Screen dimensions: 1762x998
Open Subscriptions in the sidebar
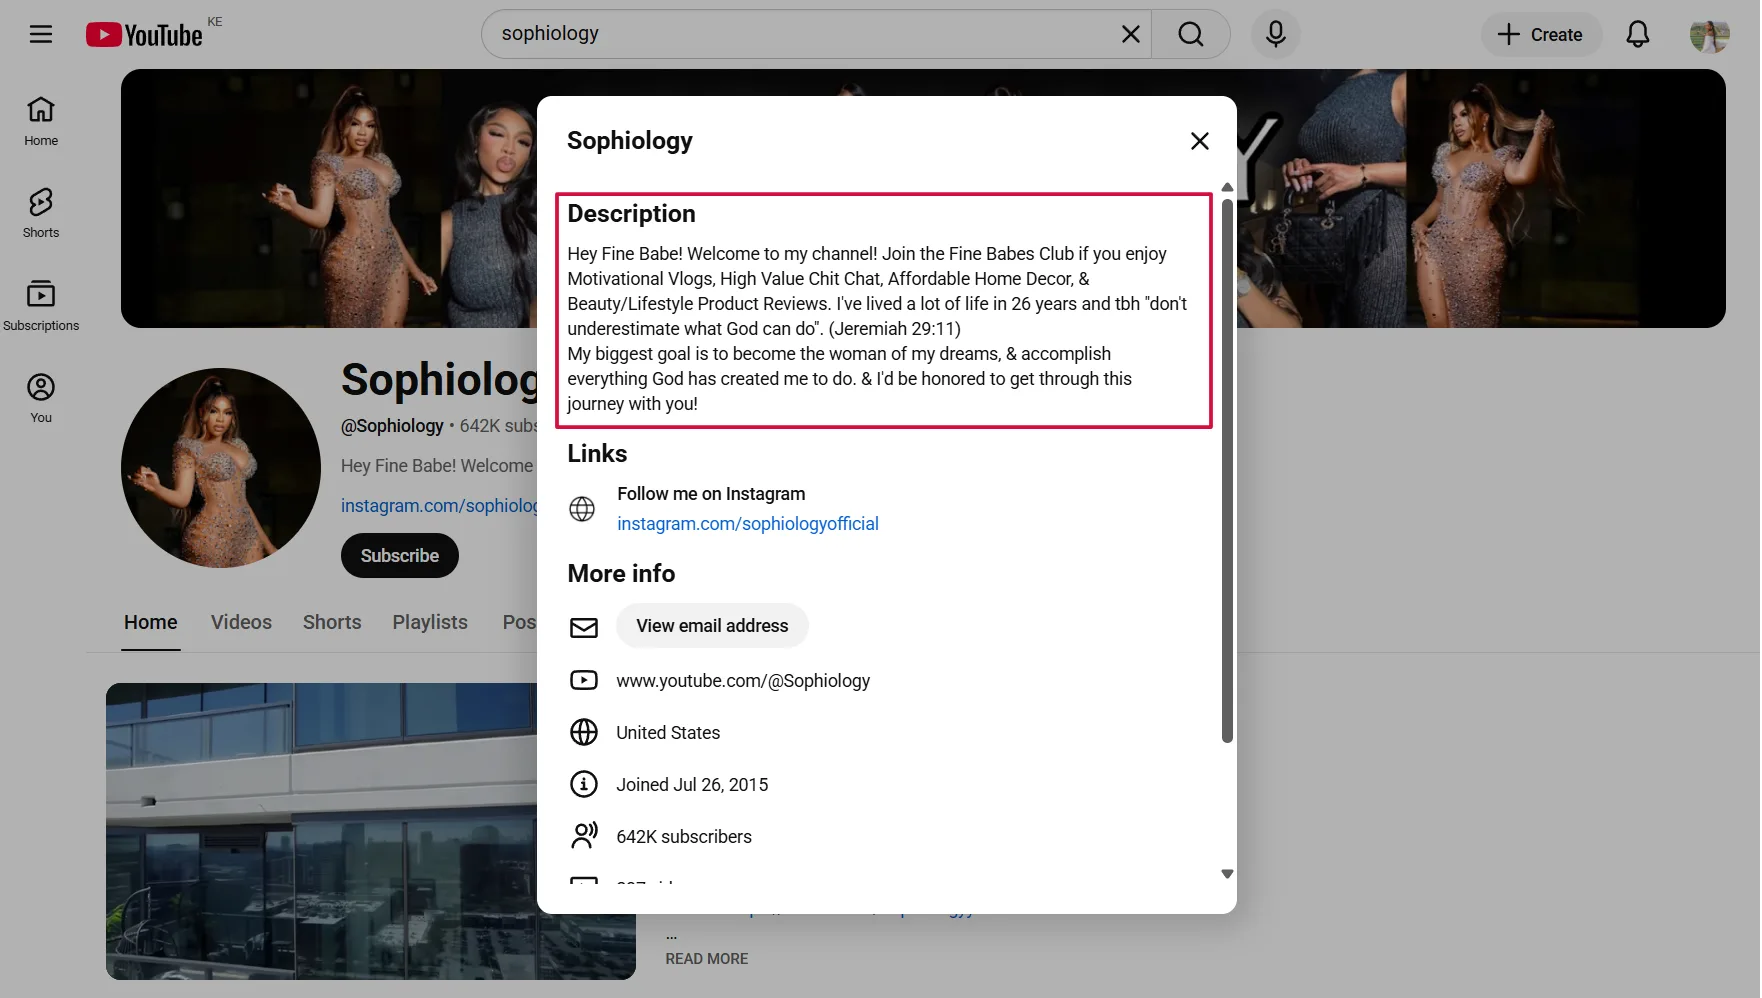[41, 306]
